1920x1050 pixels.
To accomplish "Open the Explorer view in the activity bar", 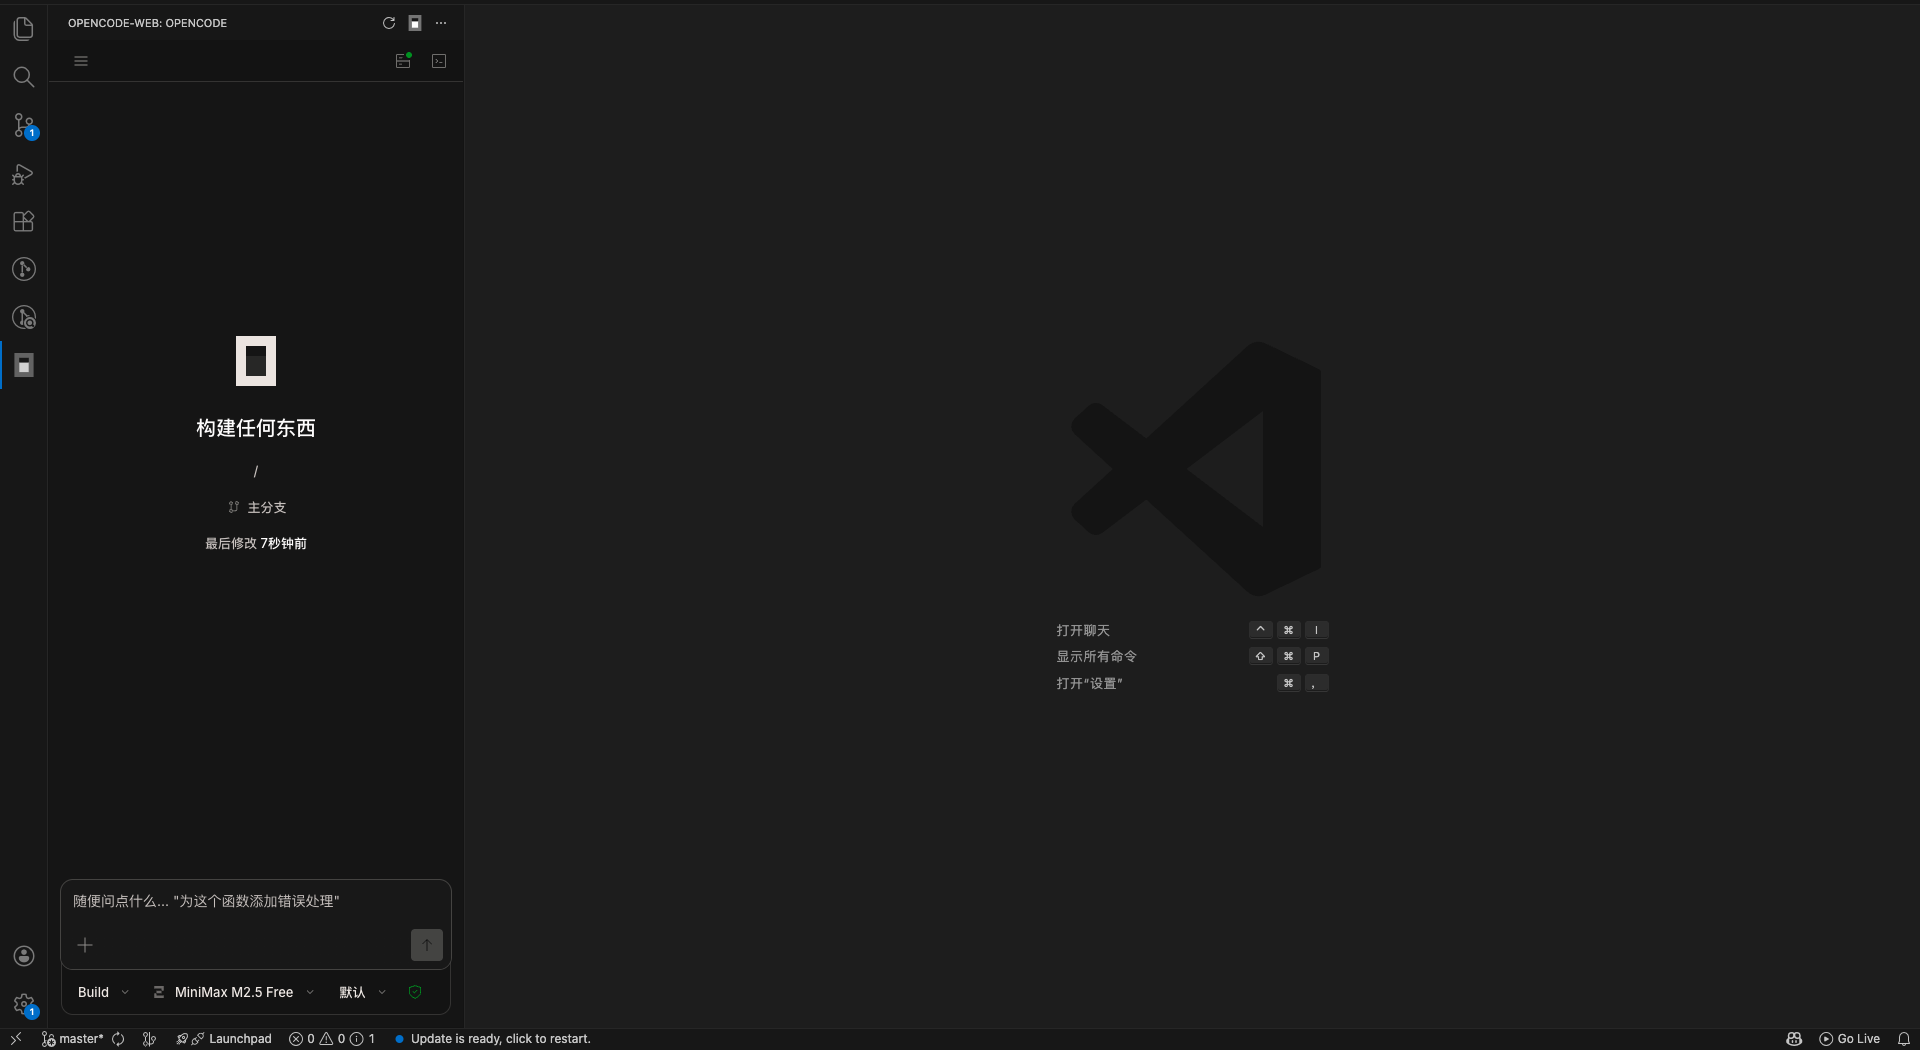I will pyautogui.click(x=24, y=29).
